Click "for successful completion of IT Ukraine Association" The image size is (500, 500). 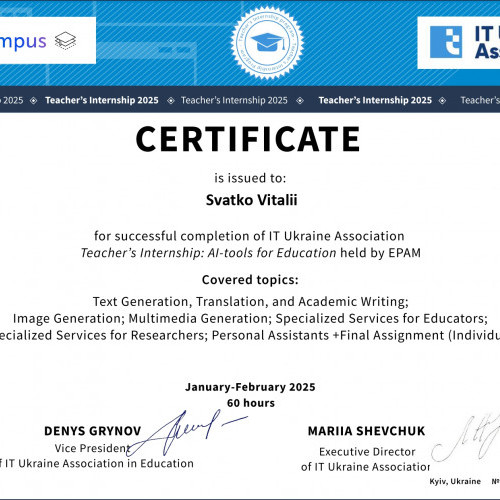pyautogui.click(x=249, y=236)
